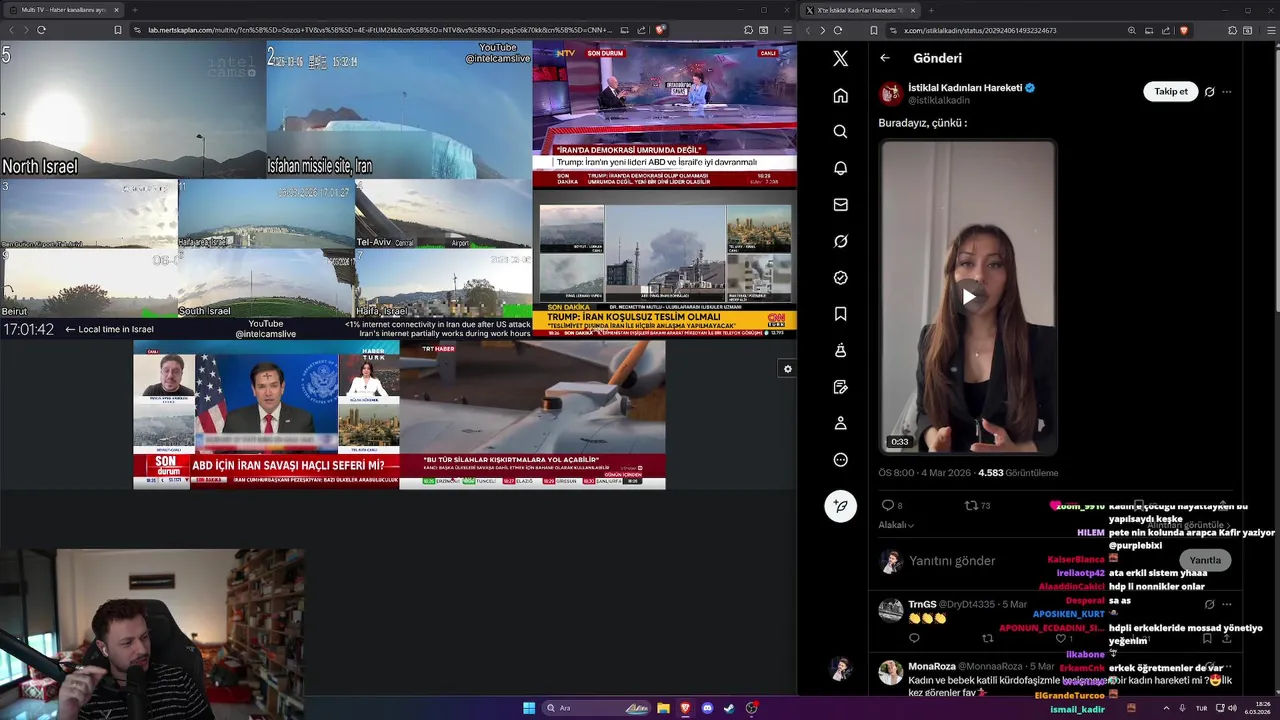1280x720 pixels.
Task: Open Multi TV settings gear icon
Action: (x=787, y=369)
